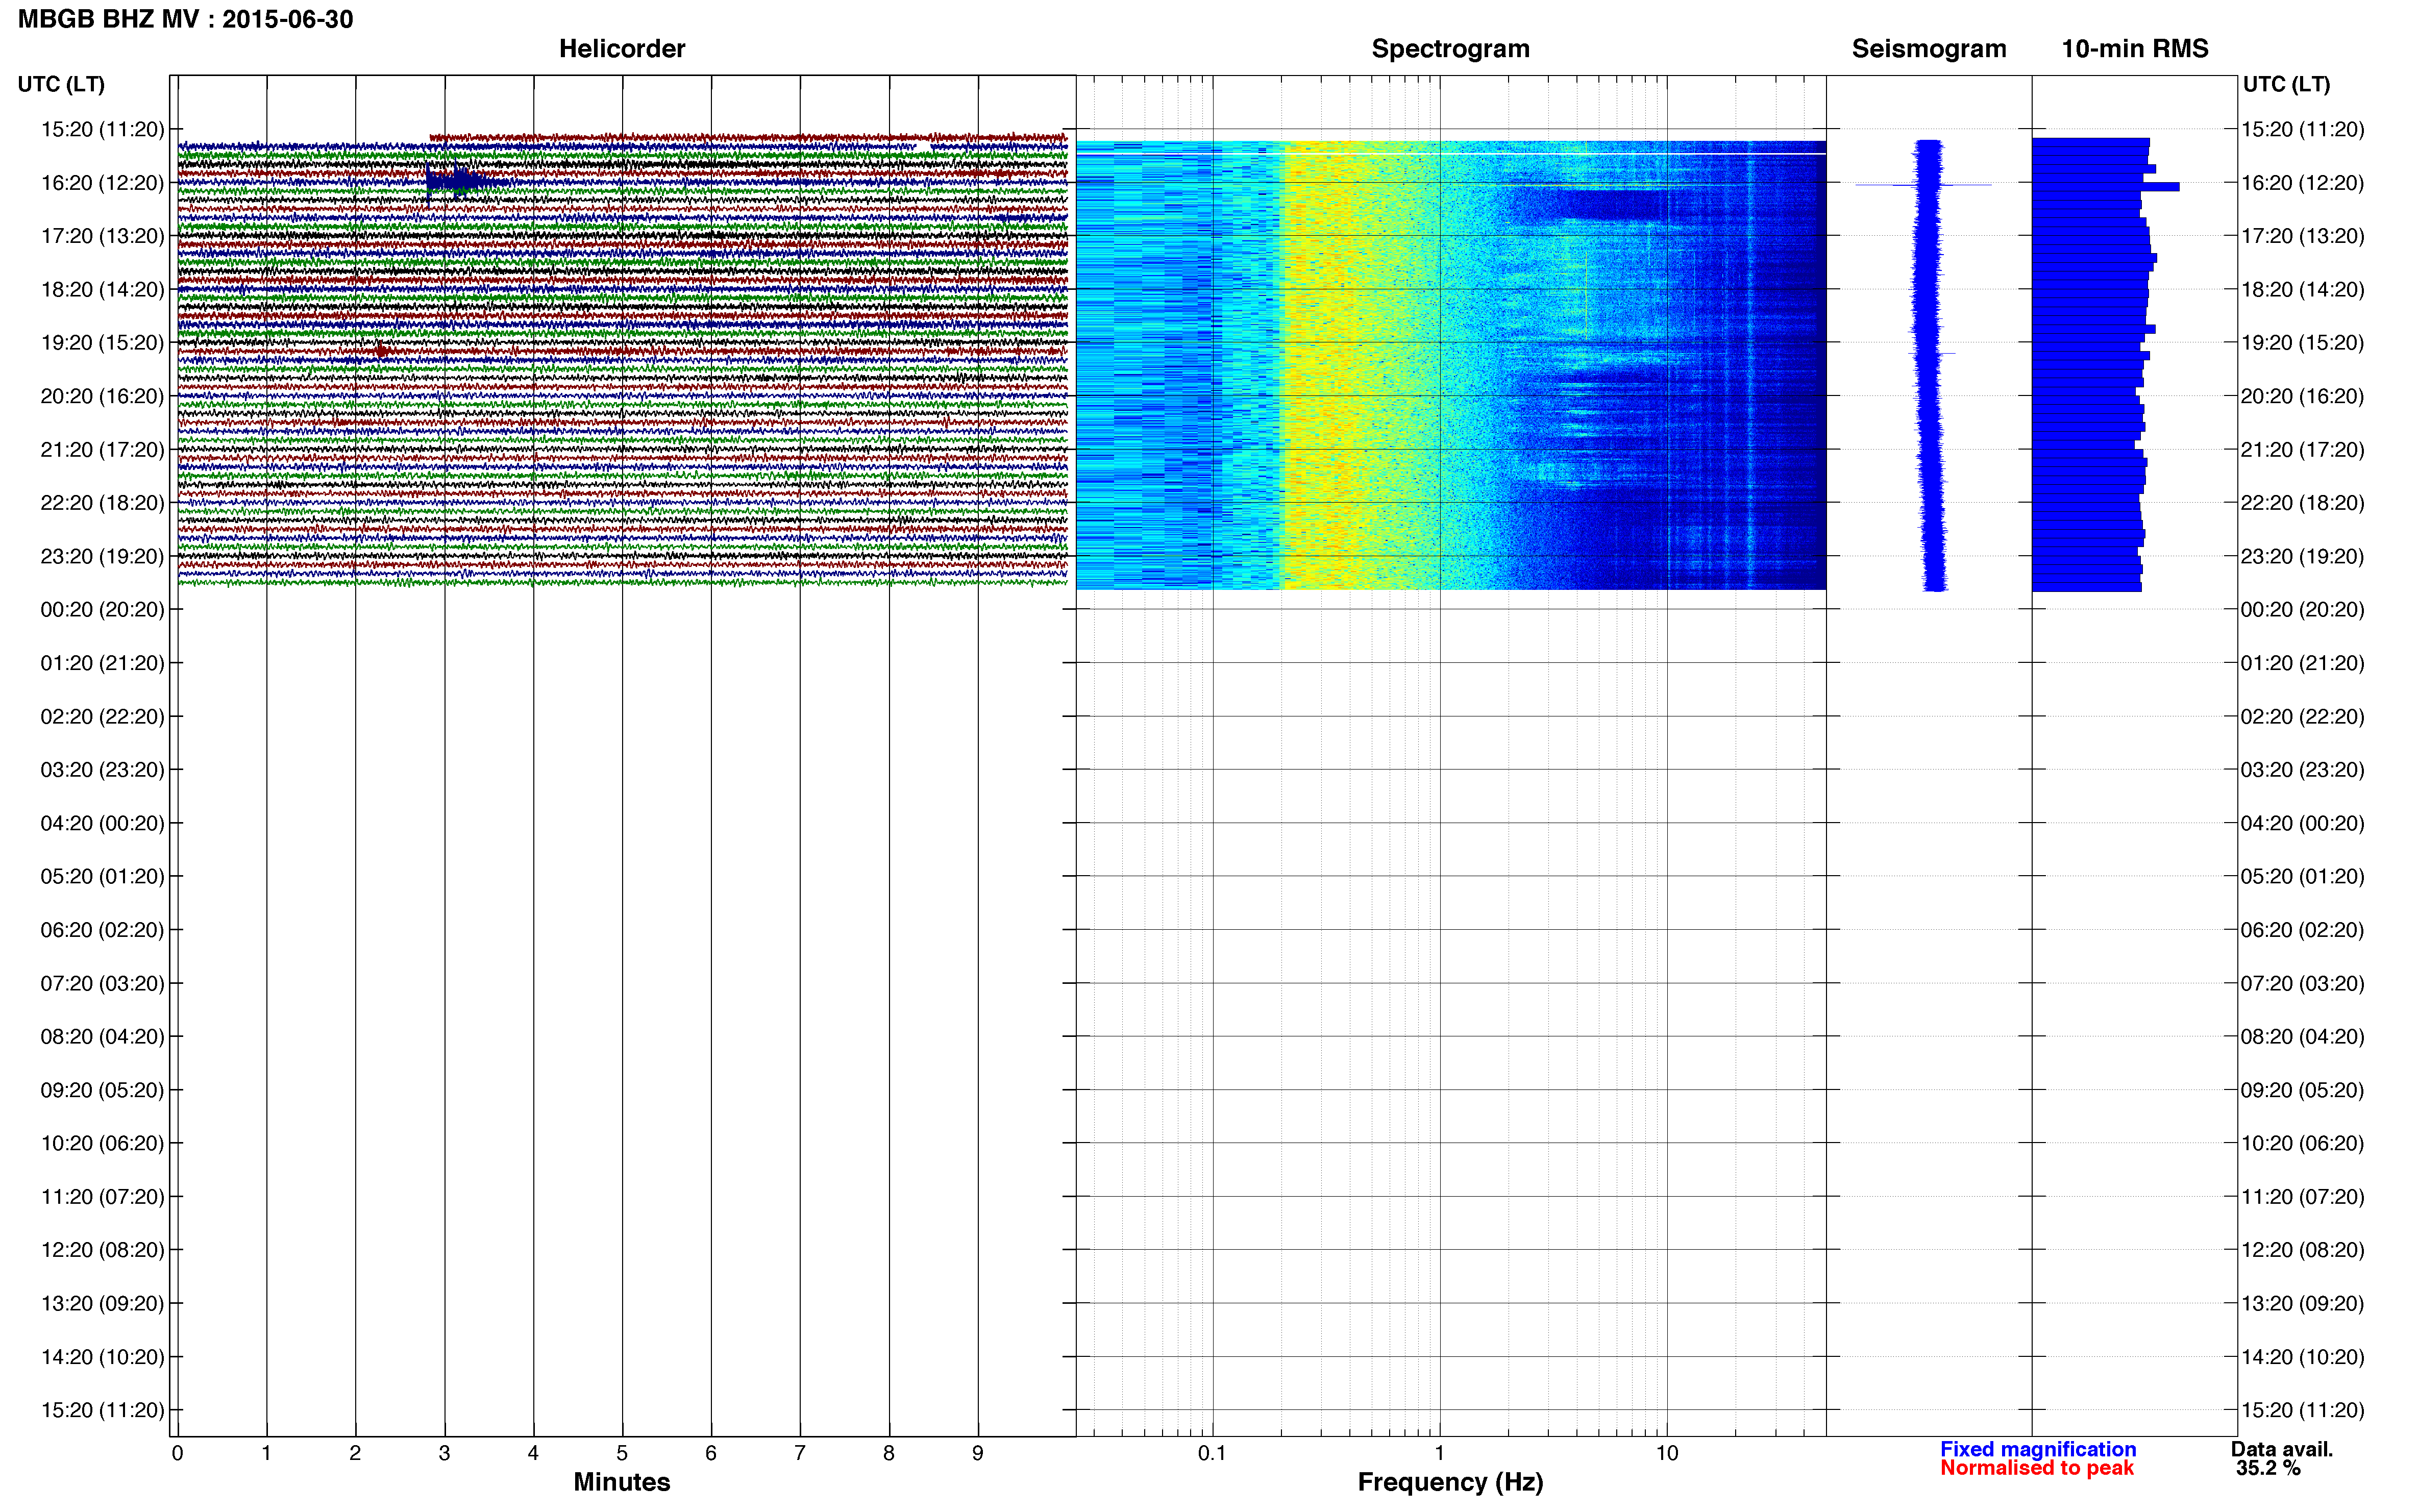Click the 09:20 (05:20) label on the Helicorder axis

pyautogui.click(x=102, y=1090)
